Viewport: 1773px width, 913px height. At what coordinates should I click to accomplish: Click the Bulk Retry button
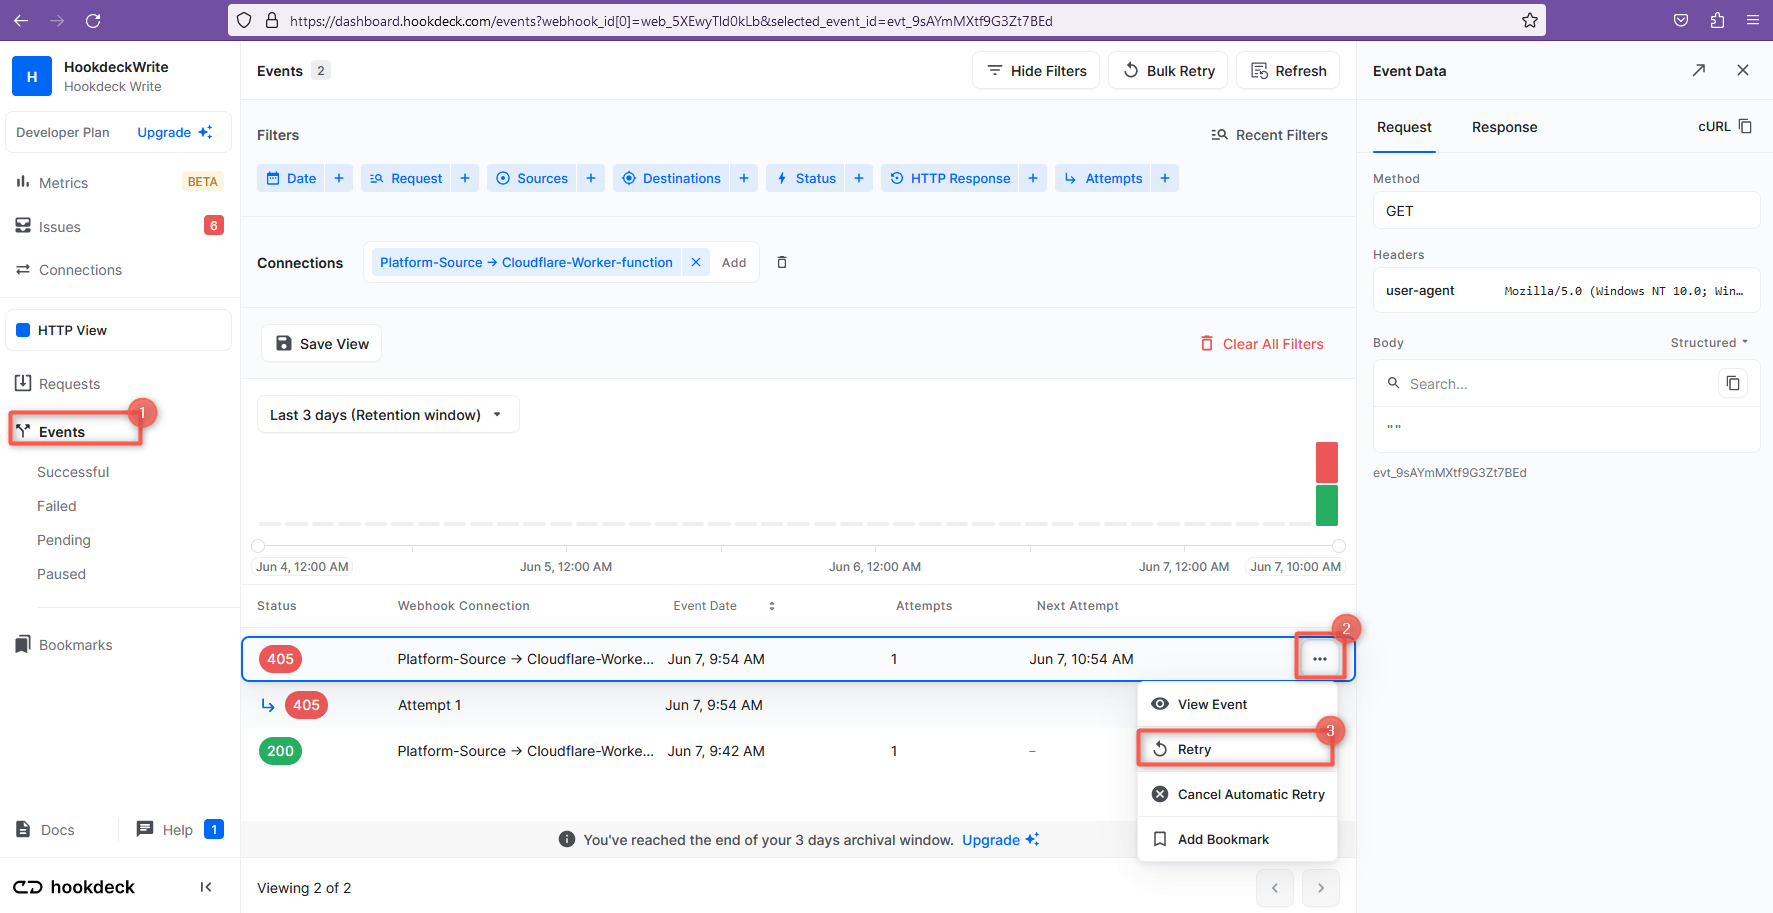1167,70
